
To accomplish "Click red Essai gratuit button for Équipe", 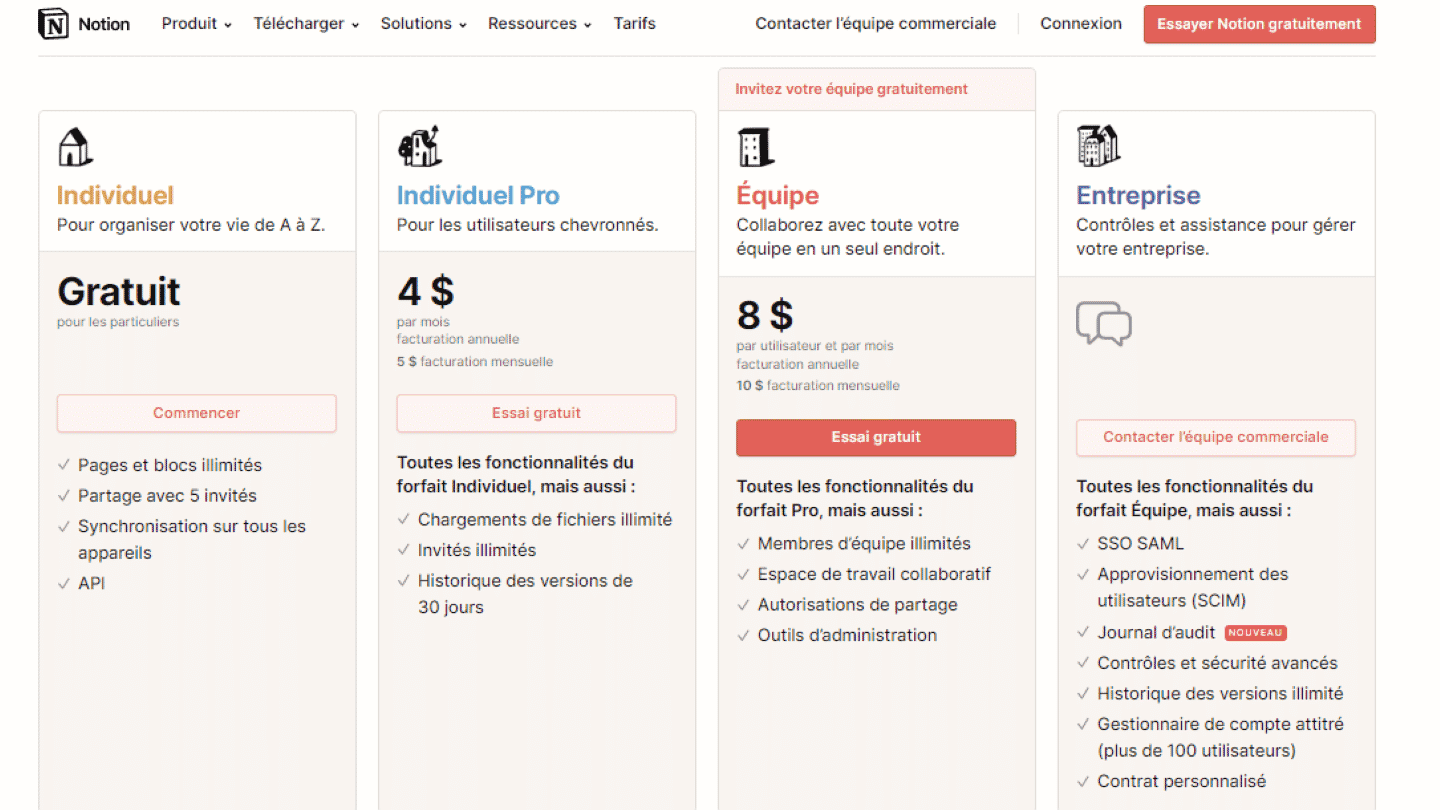I will click(876, 437).
